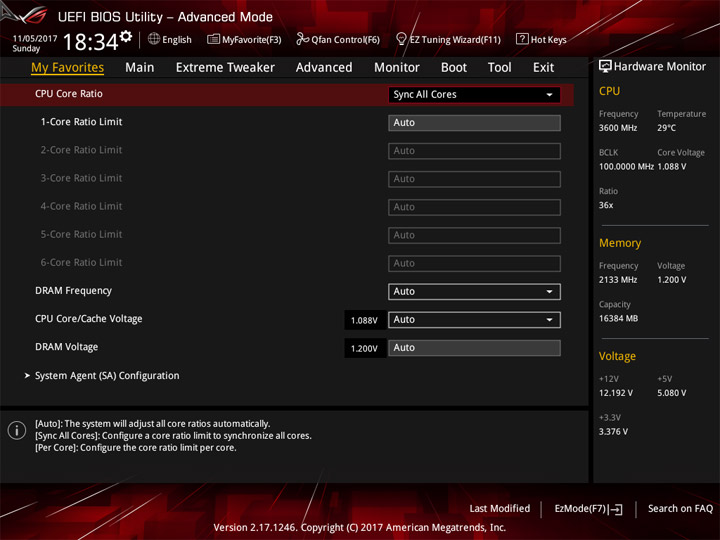Click 6-Core Ratio Limit field
The width and height of the screenshot is (720, 540).
474,264
